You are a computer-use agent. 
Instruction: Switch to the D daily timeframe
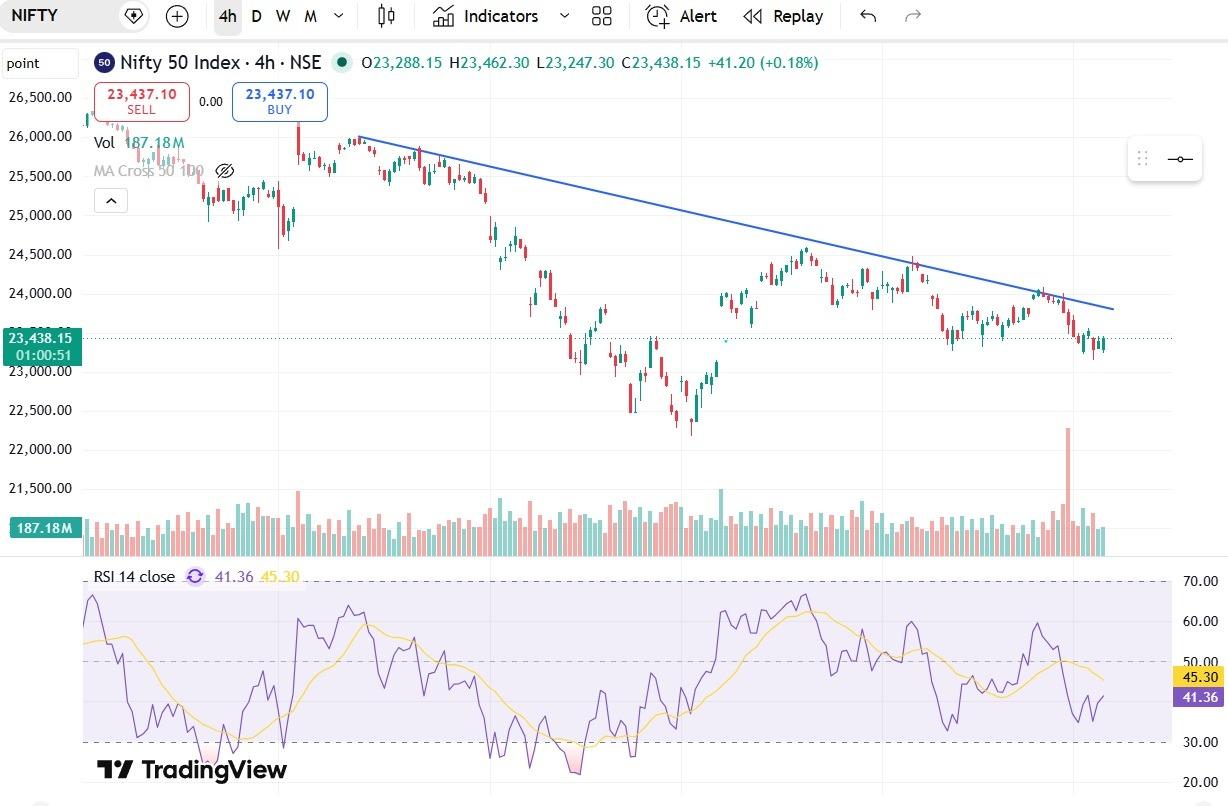pyautogui.click(x=257, y=16)
